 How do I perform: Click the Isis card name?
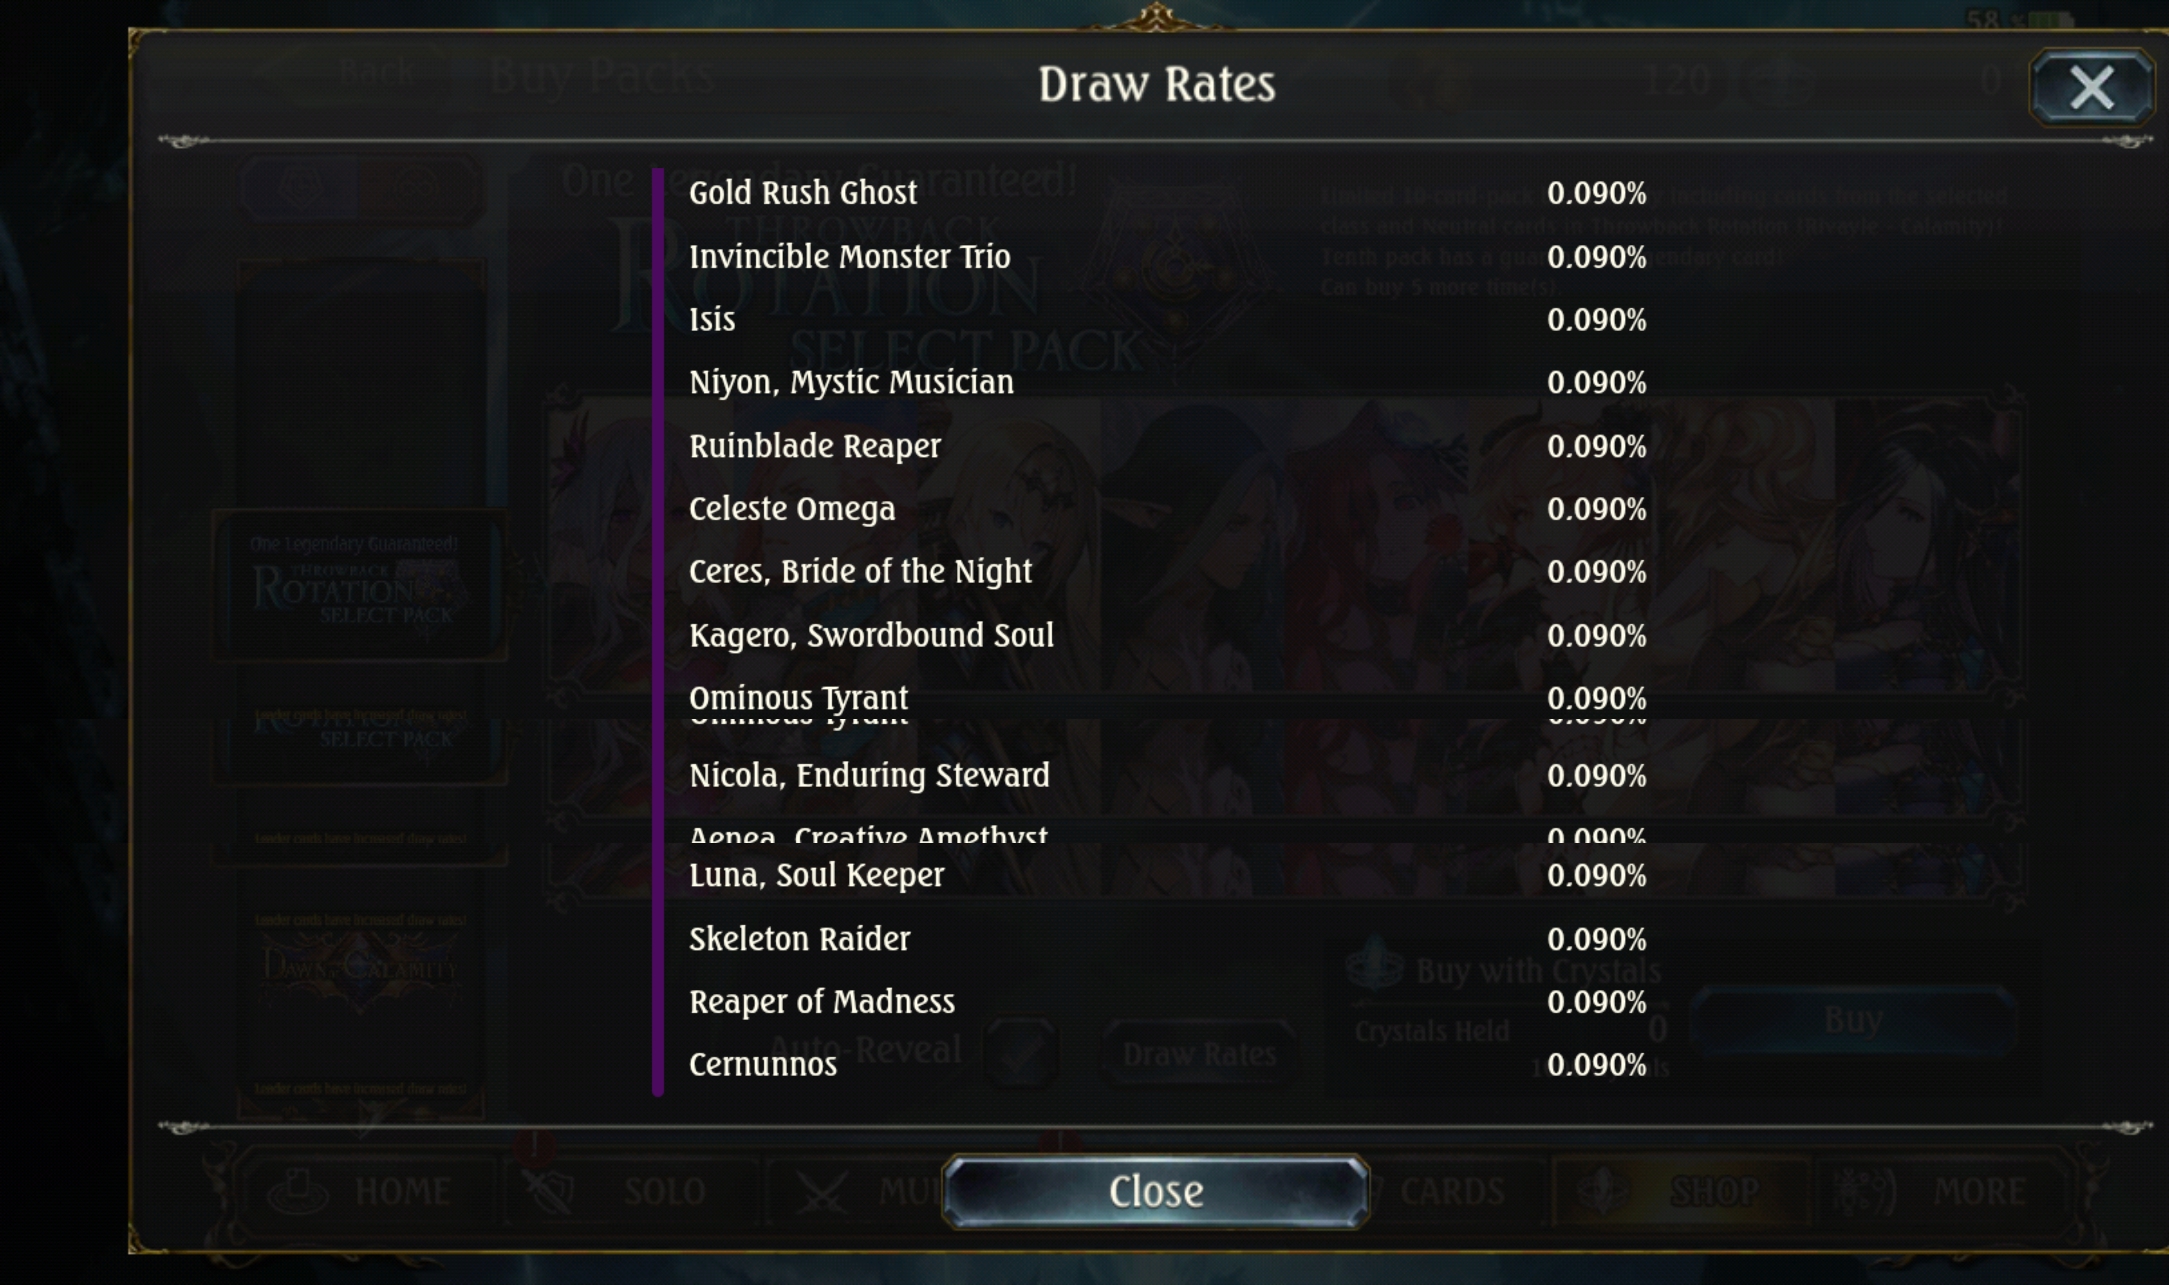712,320
